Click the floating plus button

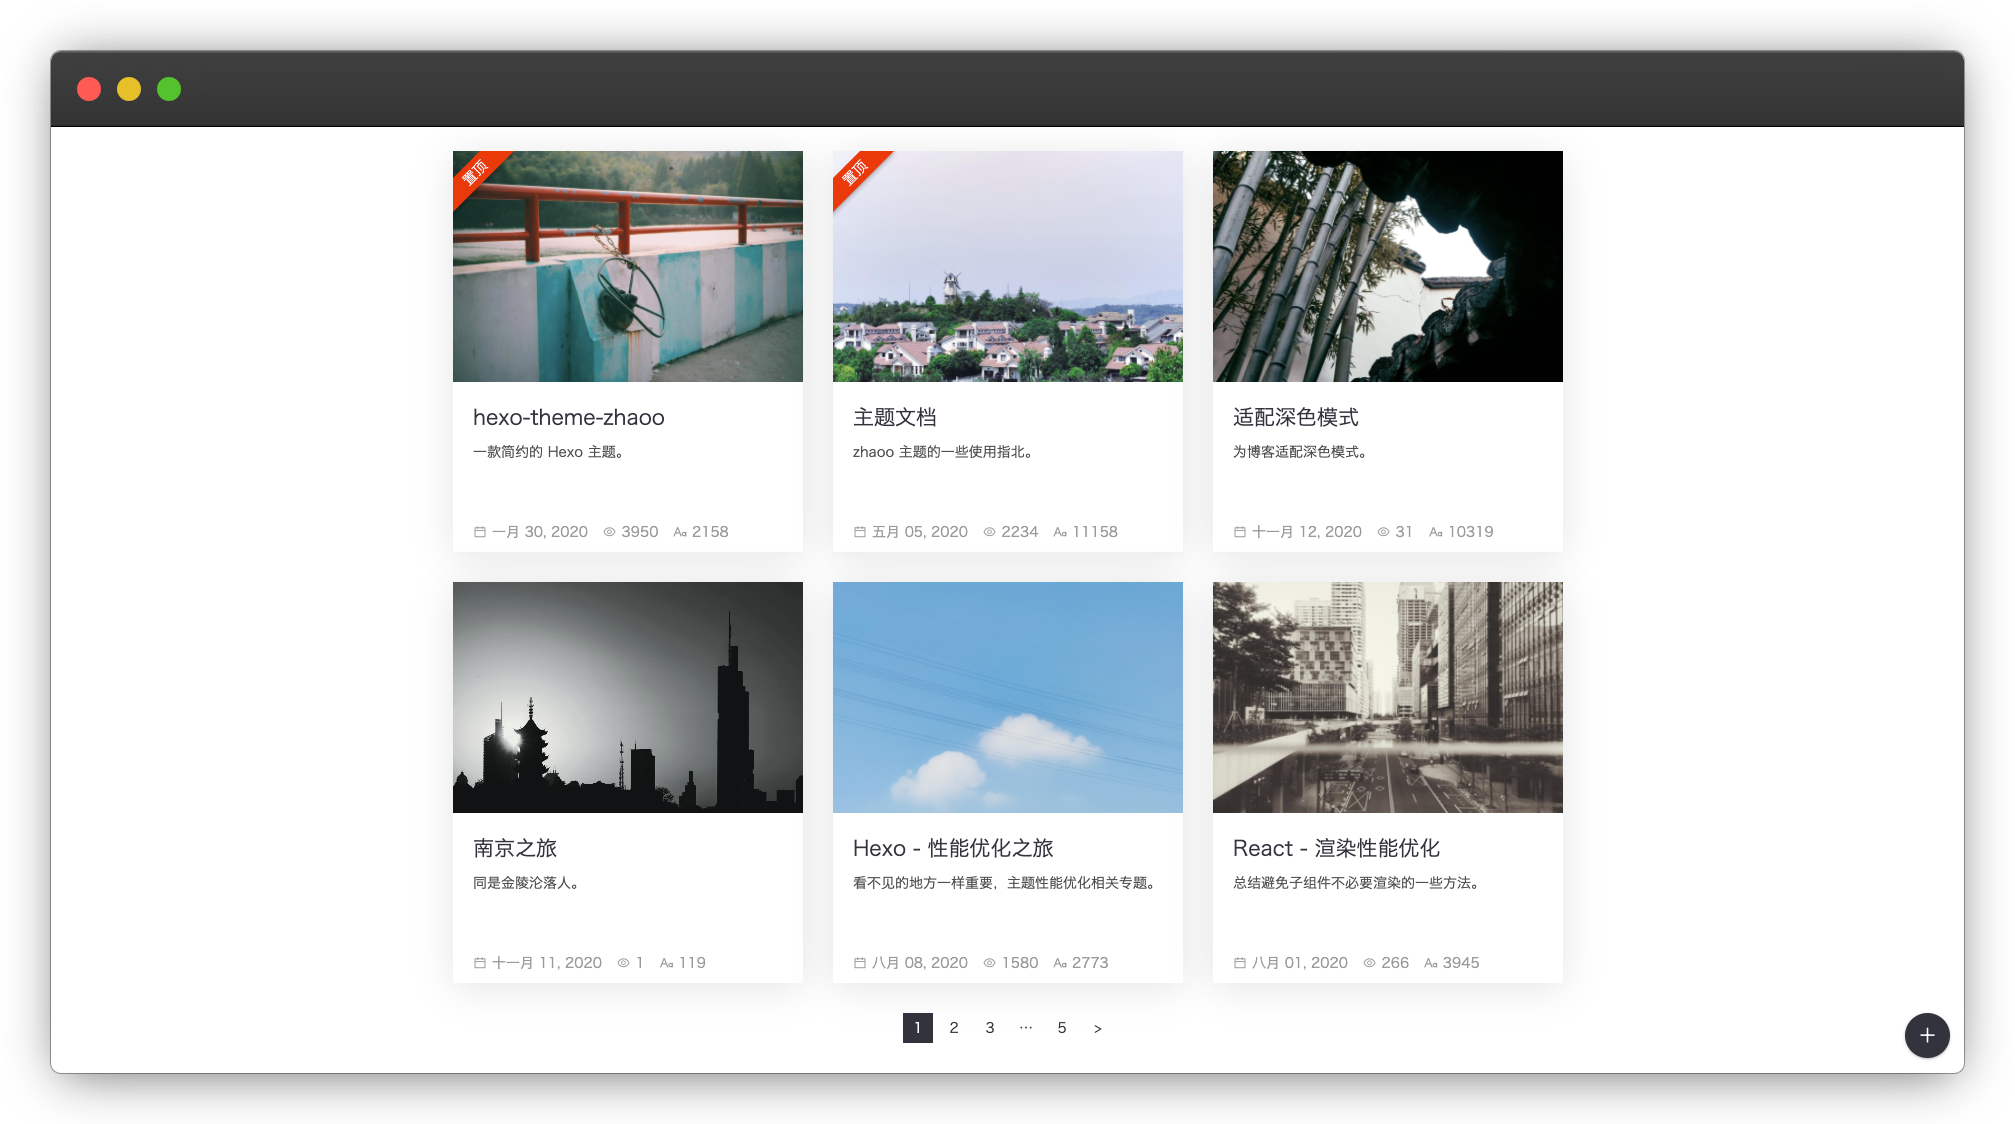(x=1926, y=1035)
